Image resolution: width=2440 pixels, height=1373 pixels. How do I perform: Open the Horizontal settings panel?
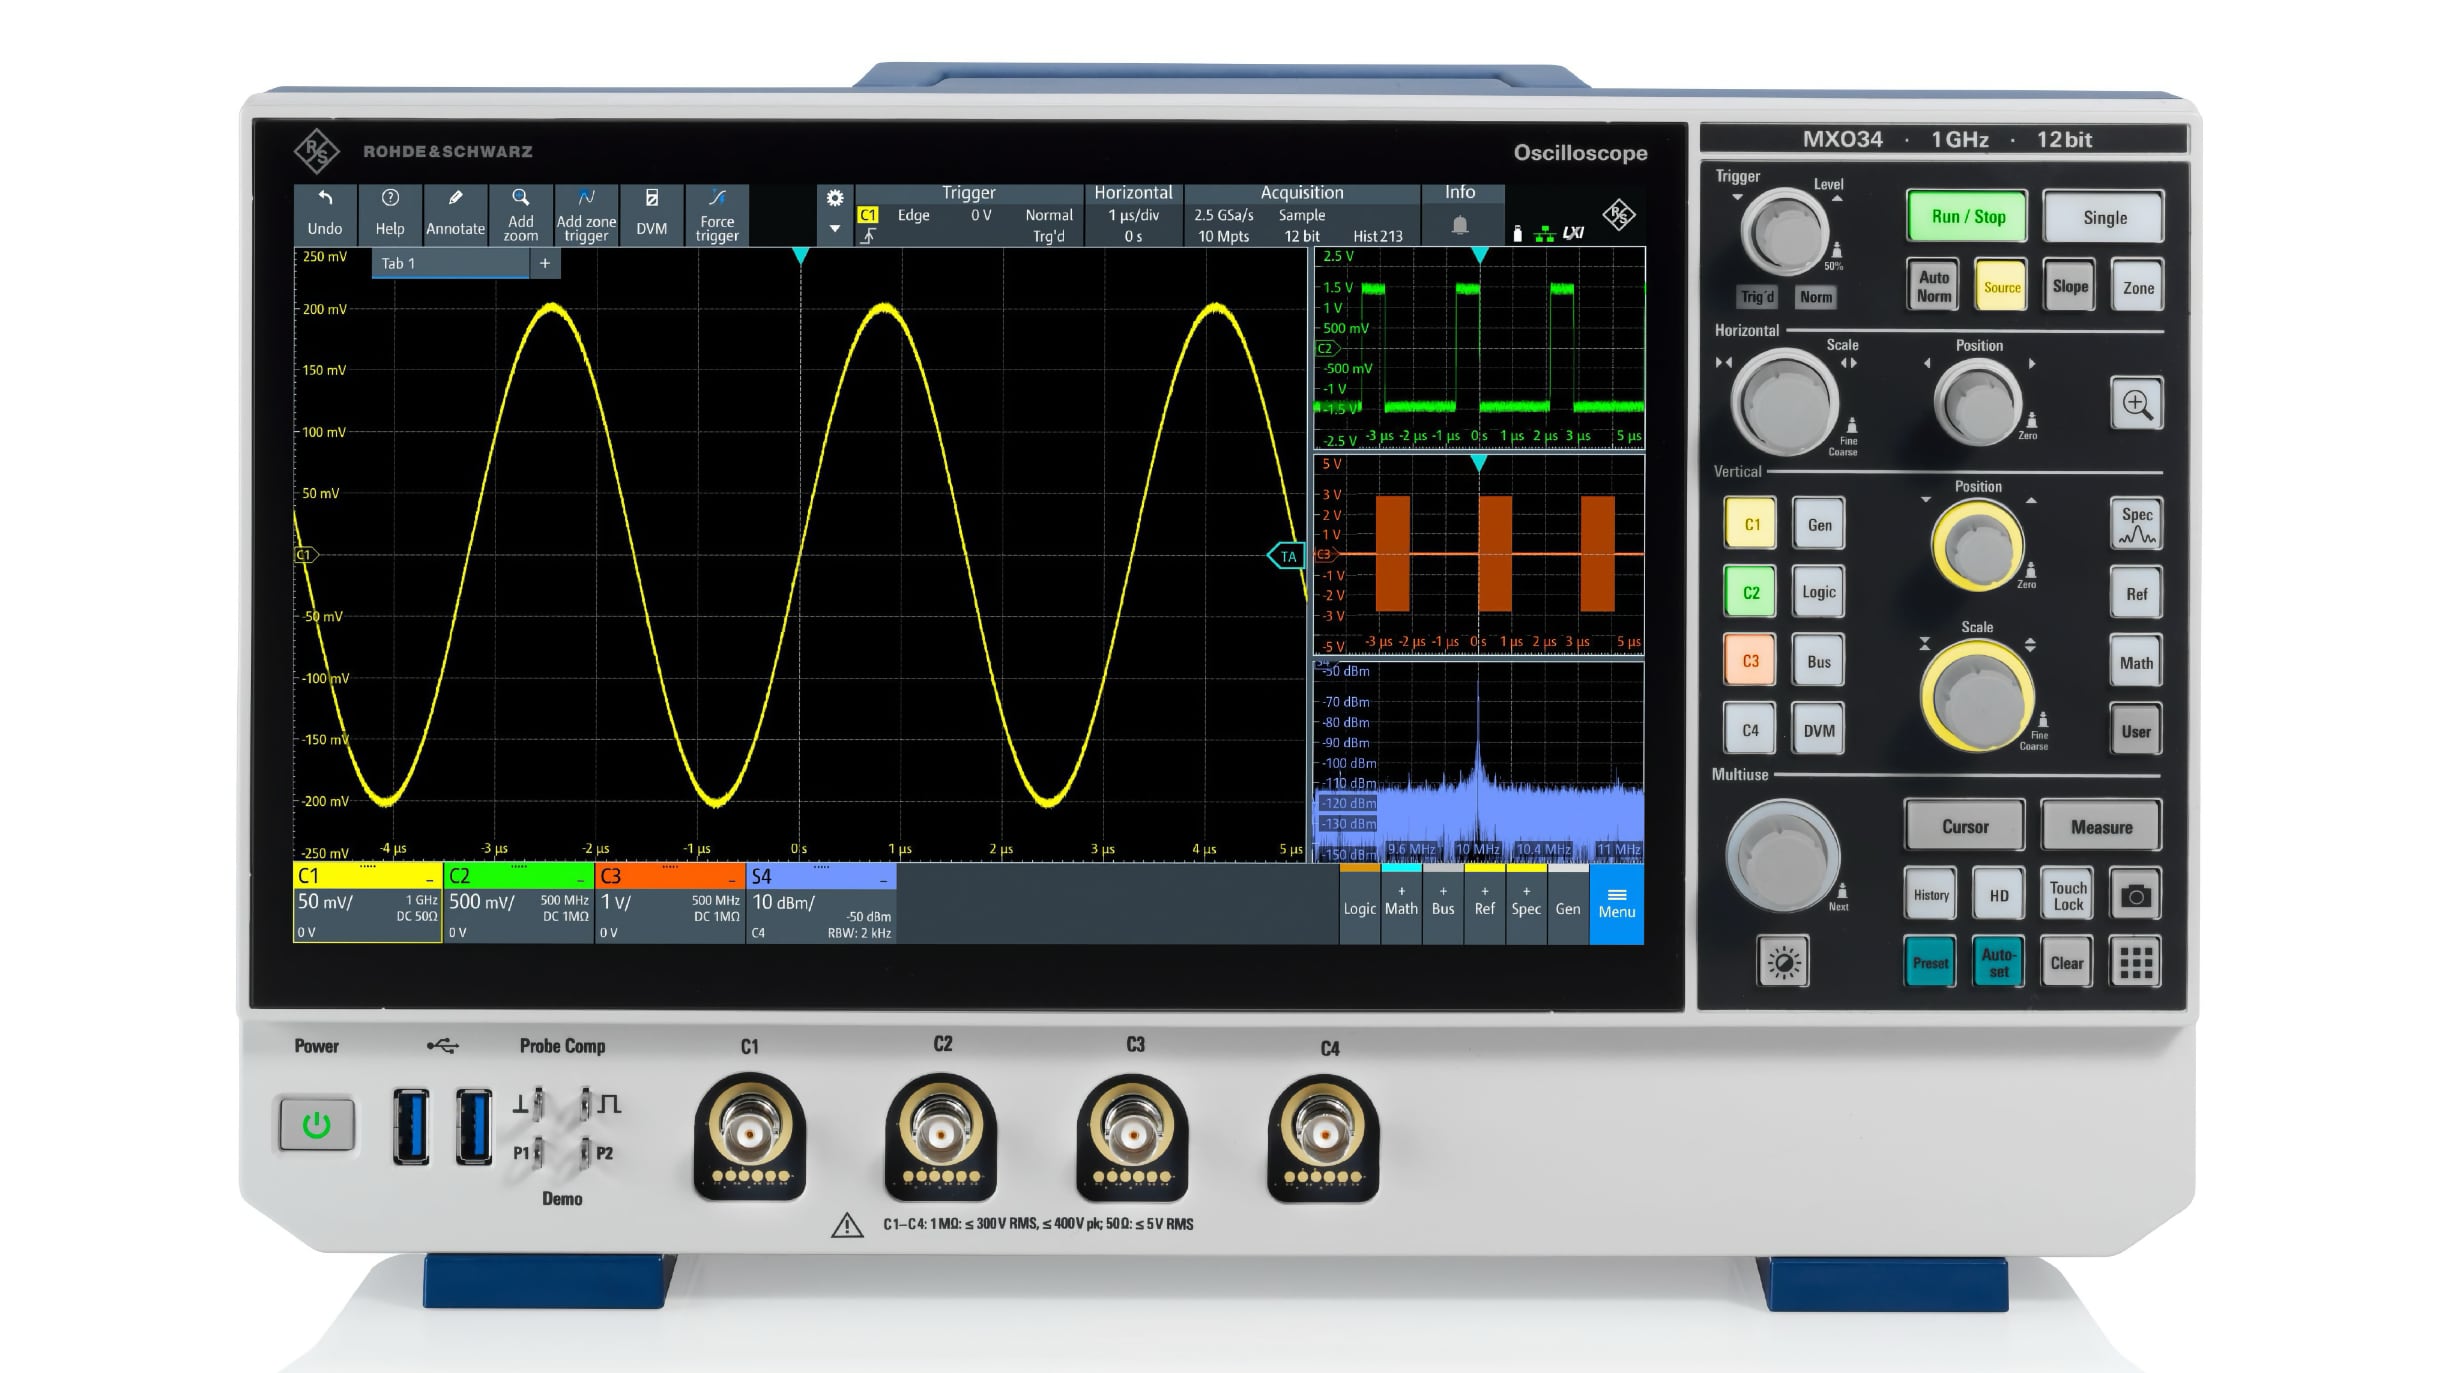click(x=1133, y=214)
